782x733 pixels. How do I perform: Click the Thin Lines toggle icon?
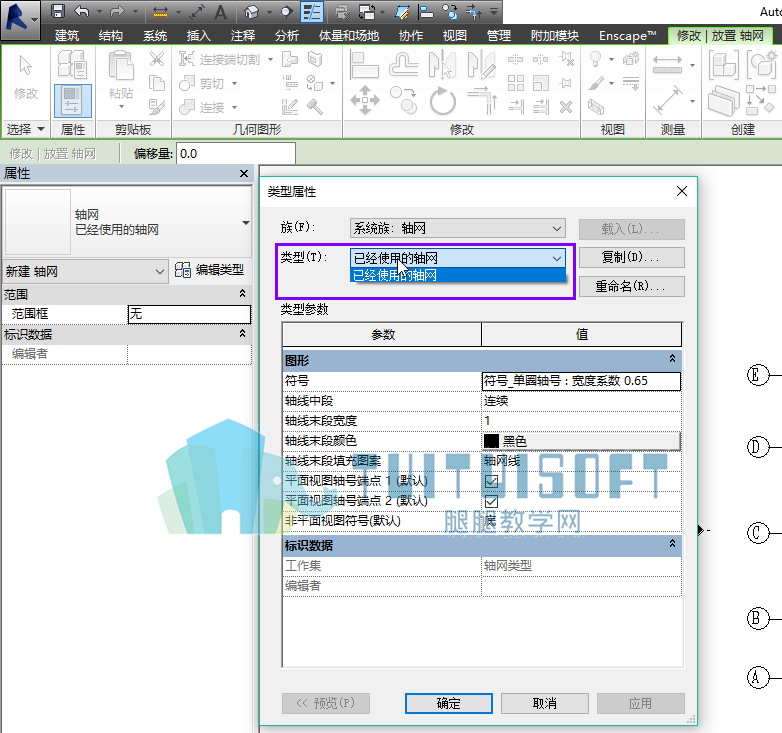click(312, 11)
